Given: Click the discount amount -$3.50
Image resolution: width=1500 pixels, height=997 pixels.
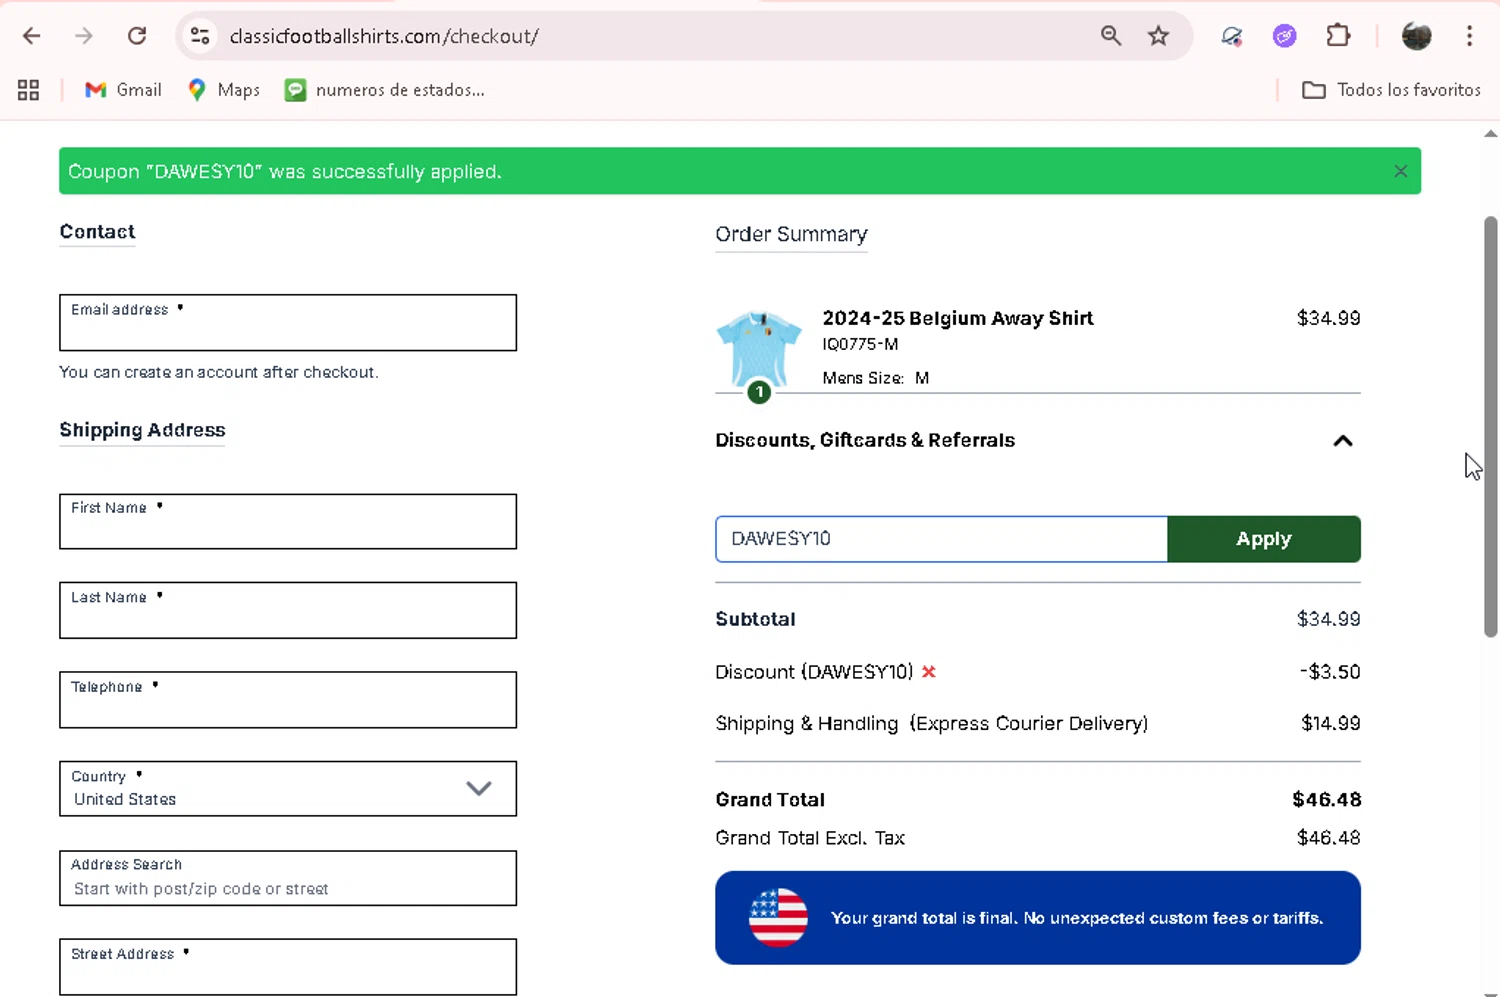Looking at the screenshot, I should (1330, 672).
